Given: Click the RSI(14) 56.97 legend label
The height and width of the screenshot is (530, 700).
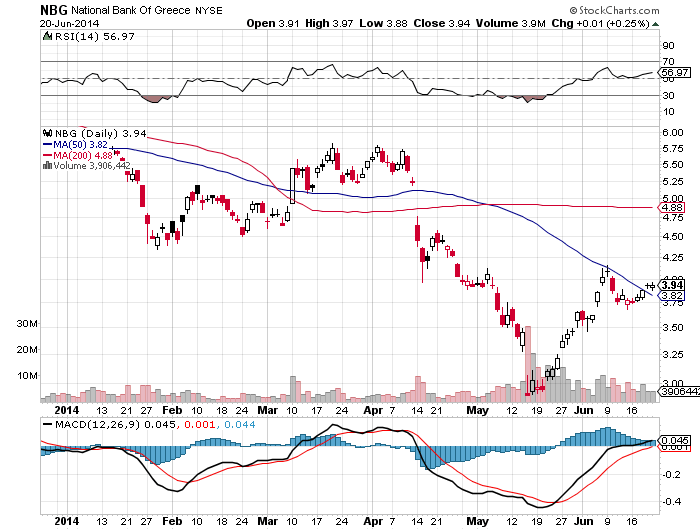Looking at the screenshot, I should 94,37.
